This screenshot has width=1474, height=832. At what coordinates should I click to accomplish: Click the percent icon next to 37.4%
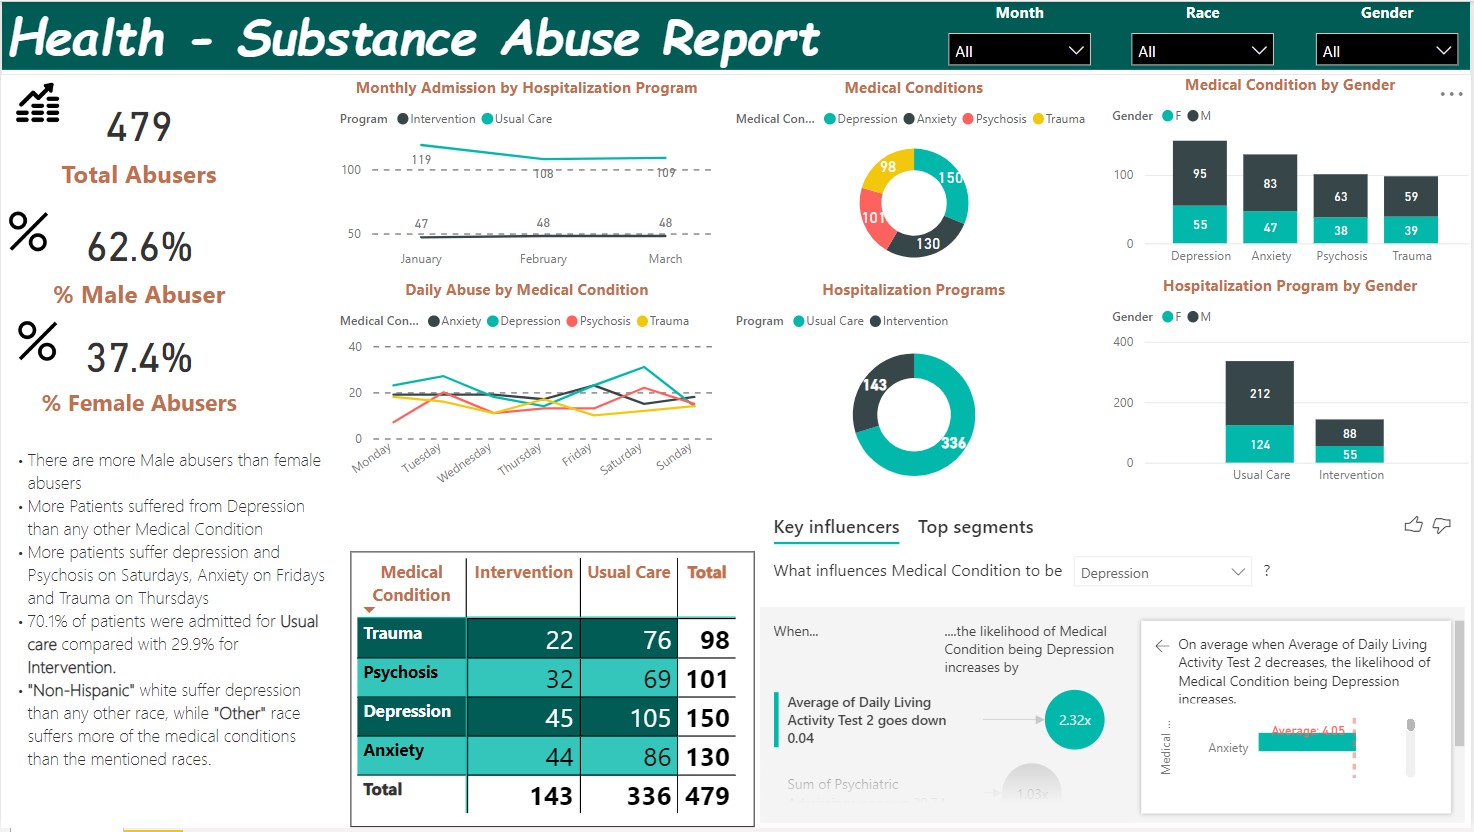[x=37, y=341]
